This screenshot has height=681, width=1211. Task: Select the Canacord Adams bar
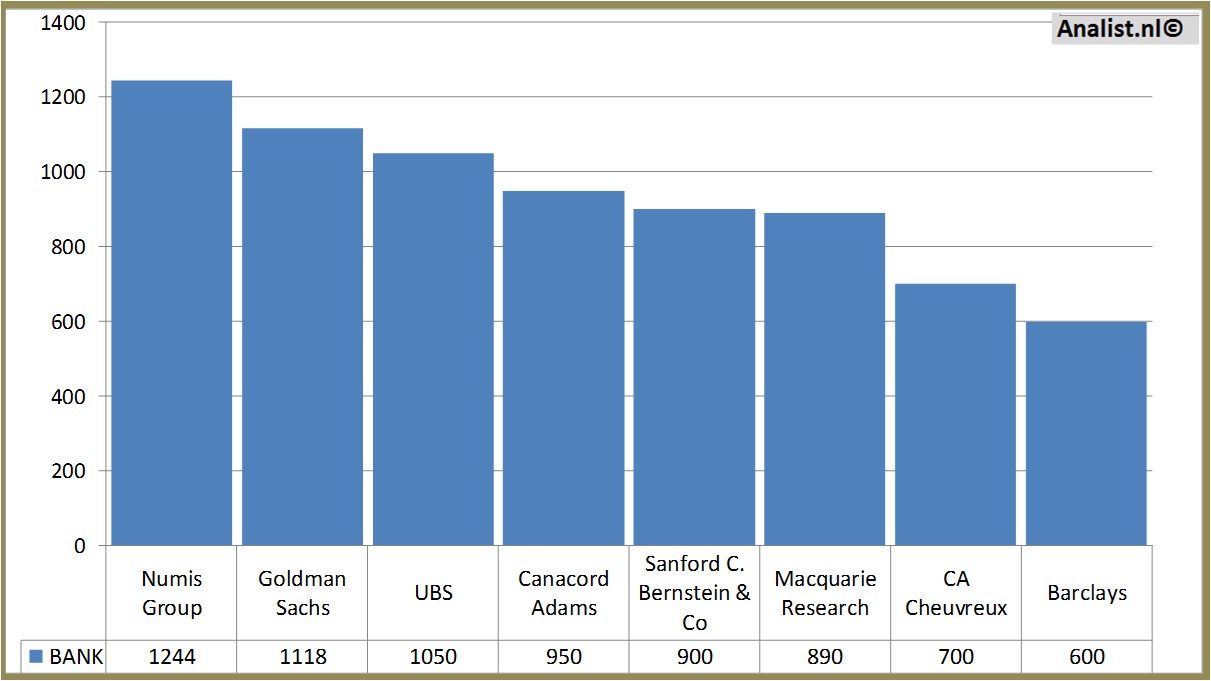(x=563, y=368)
